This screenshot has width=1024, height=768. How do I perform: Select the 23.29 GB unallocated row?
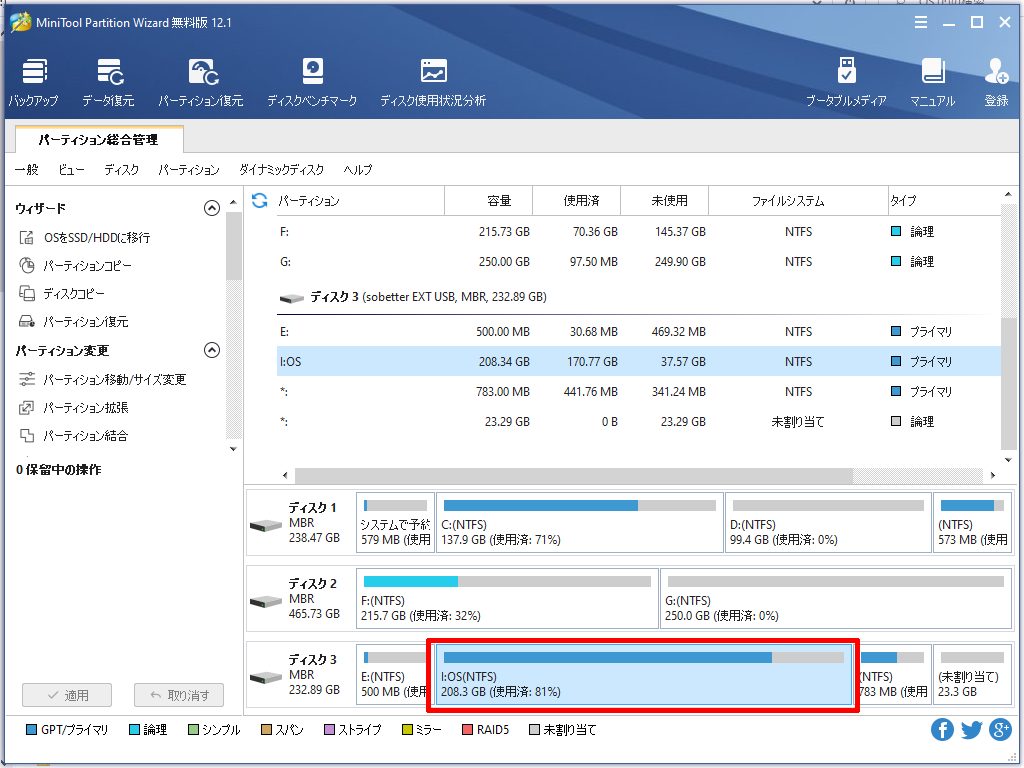pos(639,422)
